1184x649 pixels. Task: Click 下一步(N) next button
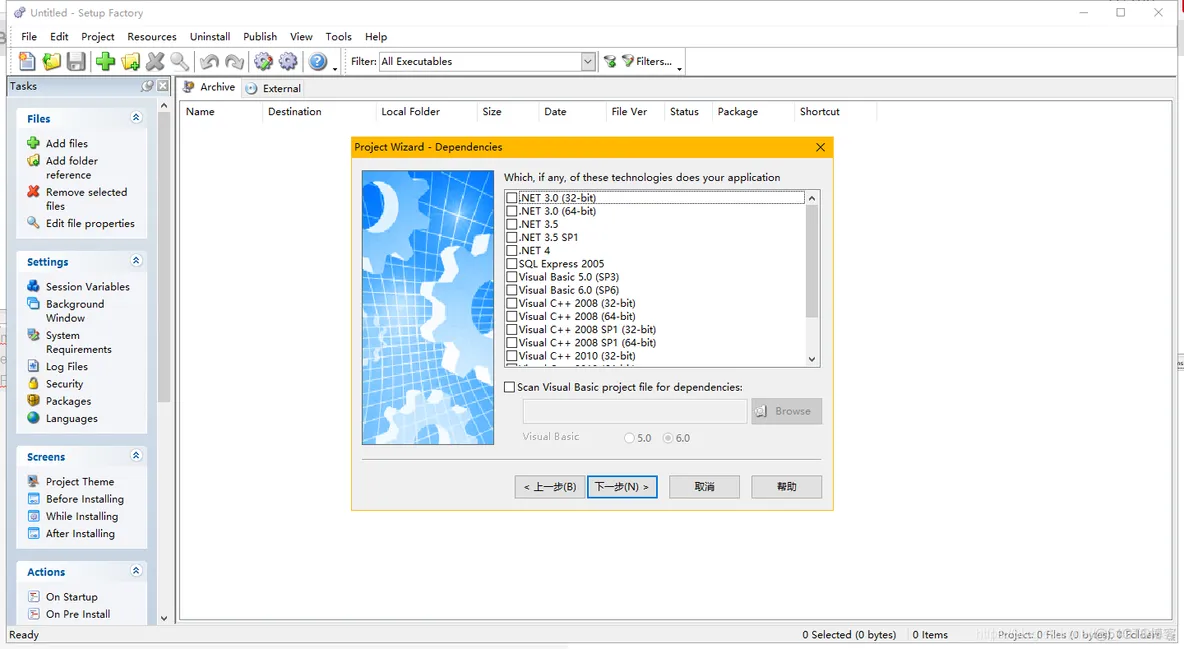pyautogui.click(x=622, y=487)
